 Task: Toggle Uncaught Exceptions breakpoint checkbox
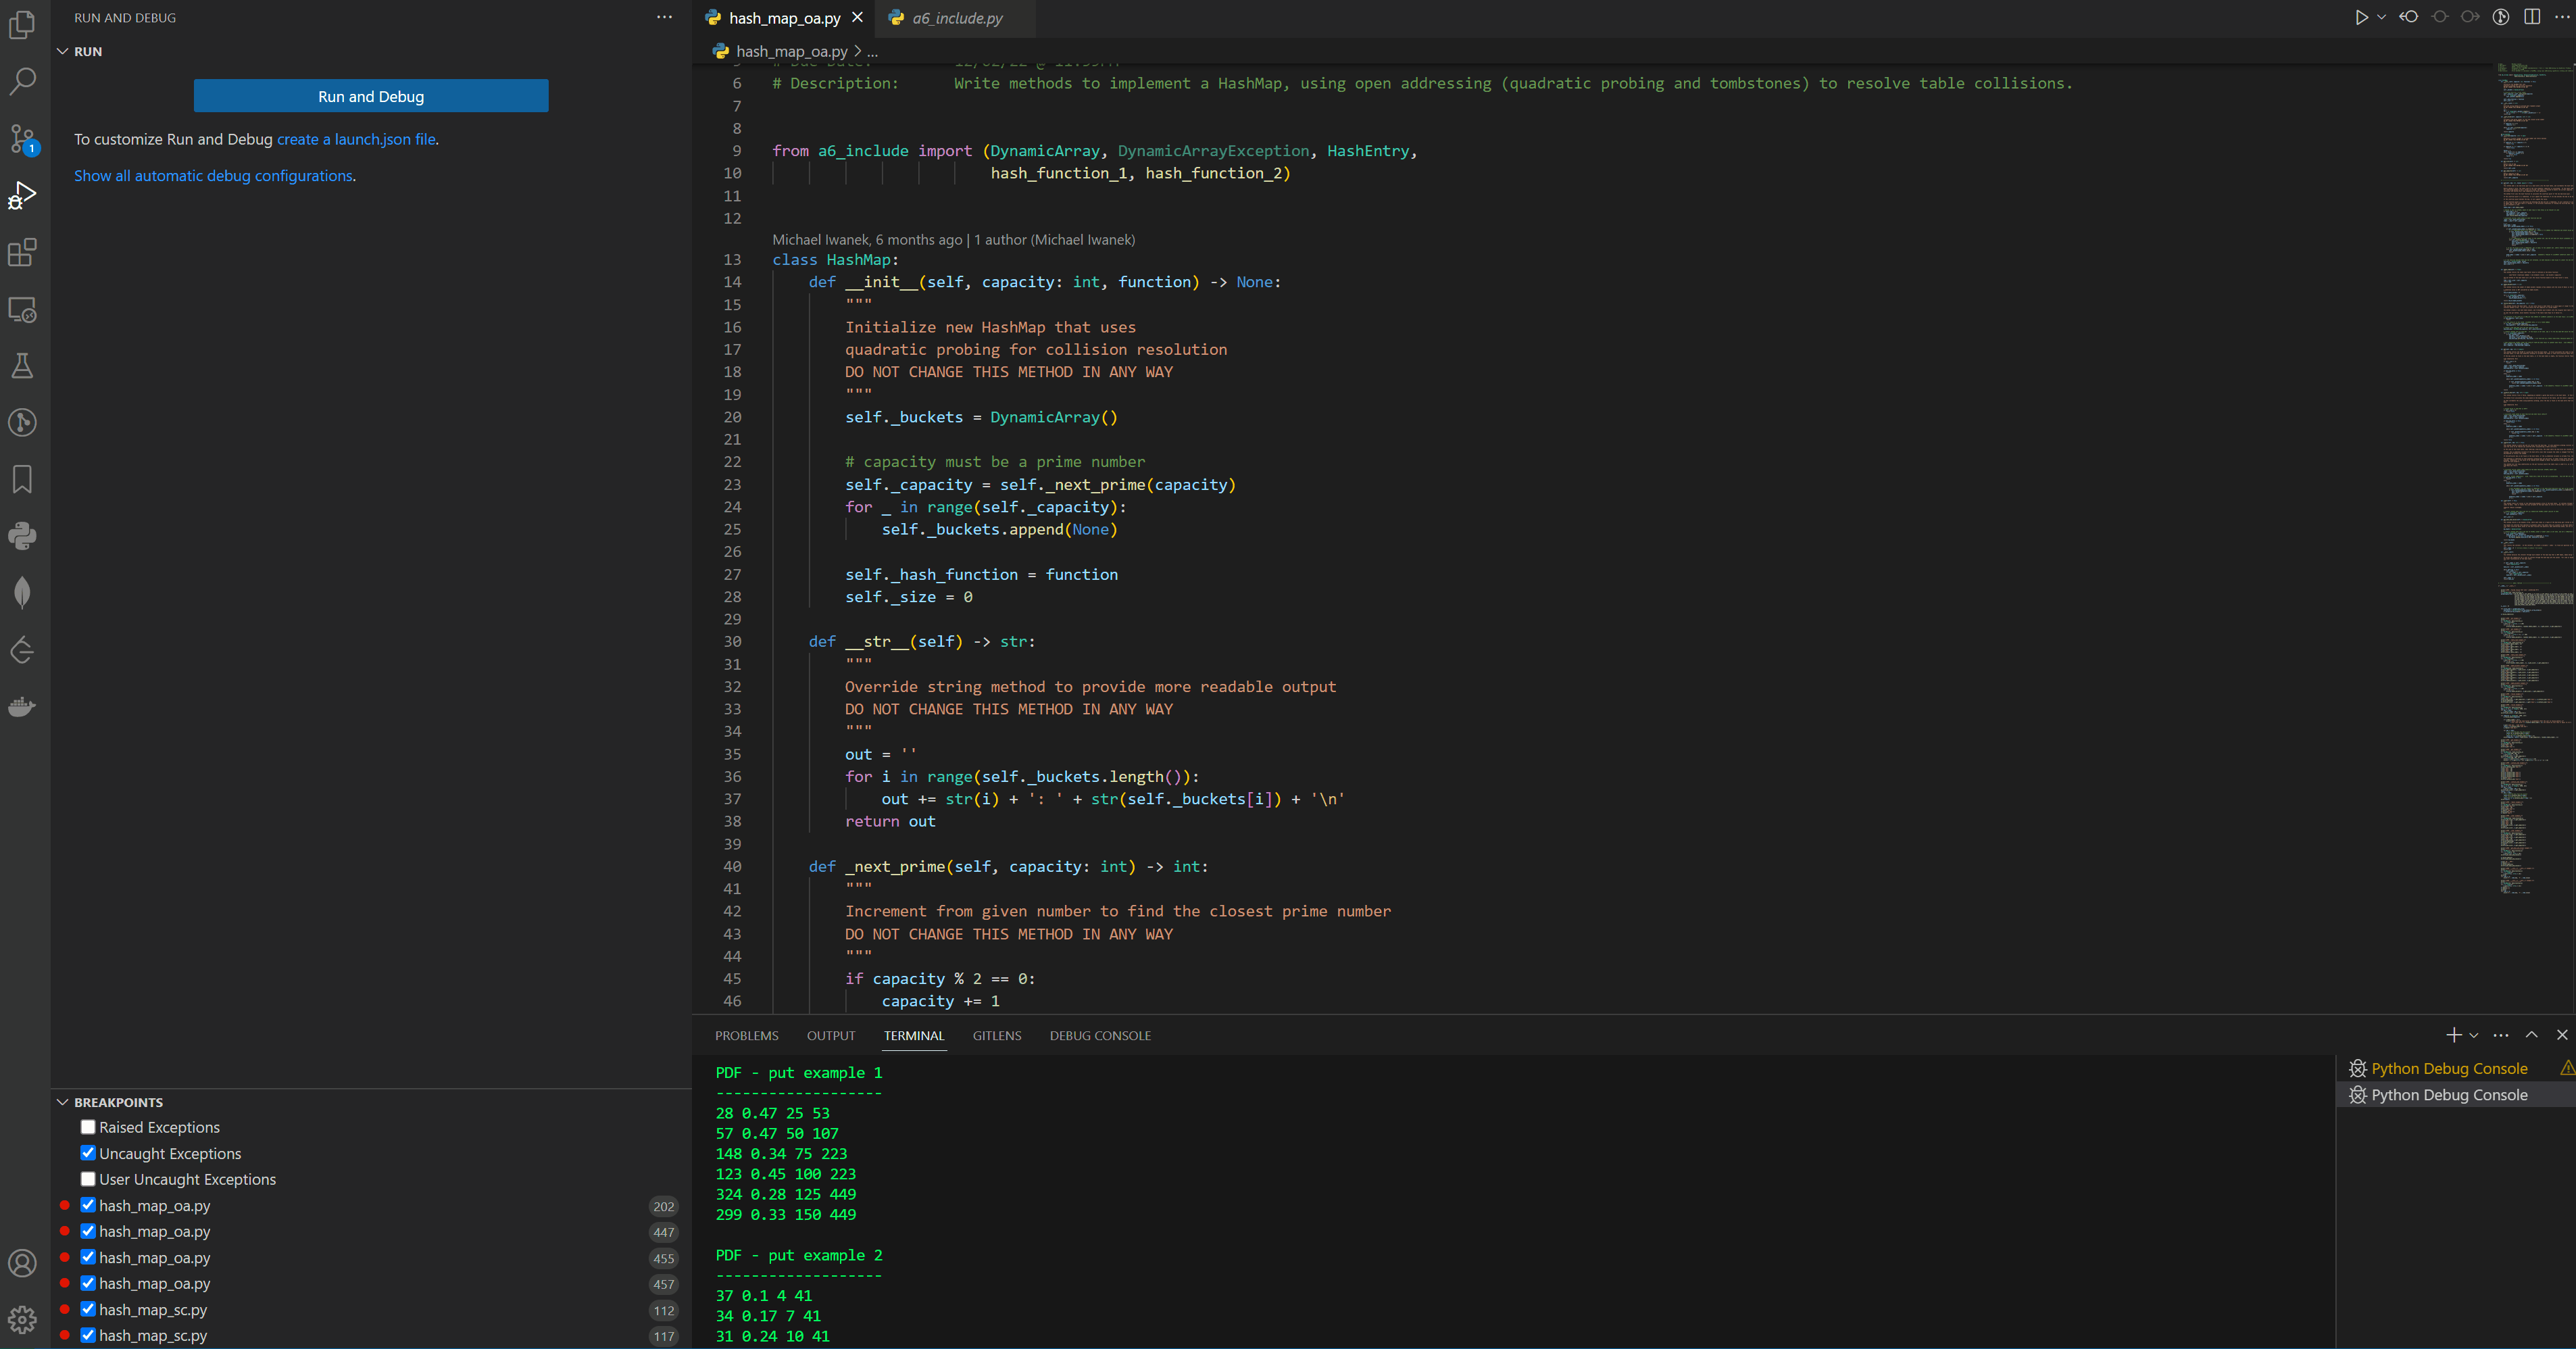click(x=88, y=1153)
